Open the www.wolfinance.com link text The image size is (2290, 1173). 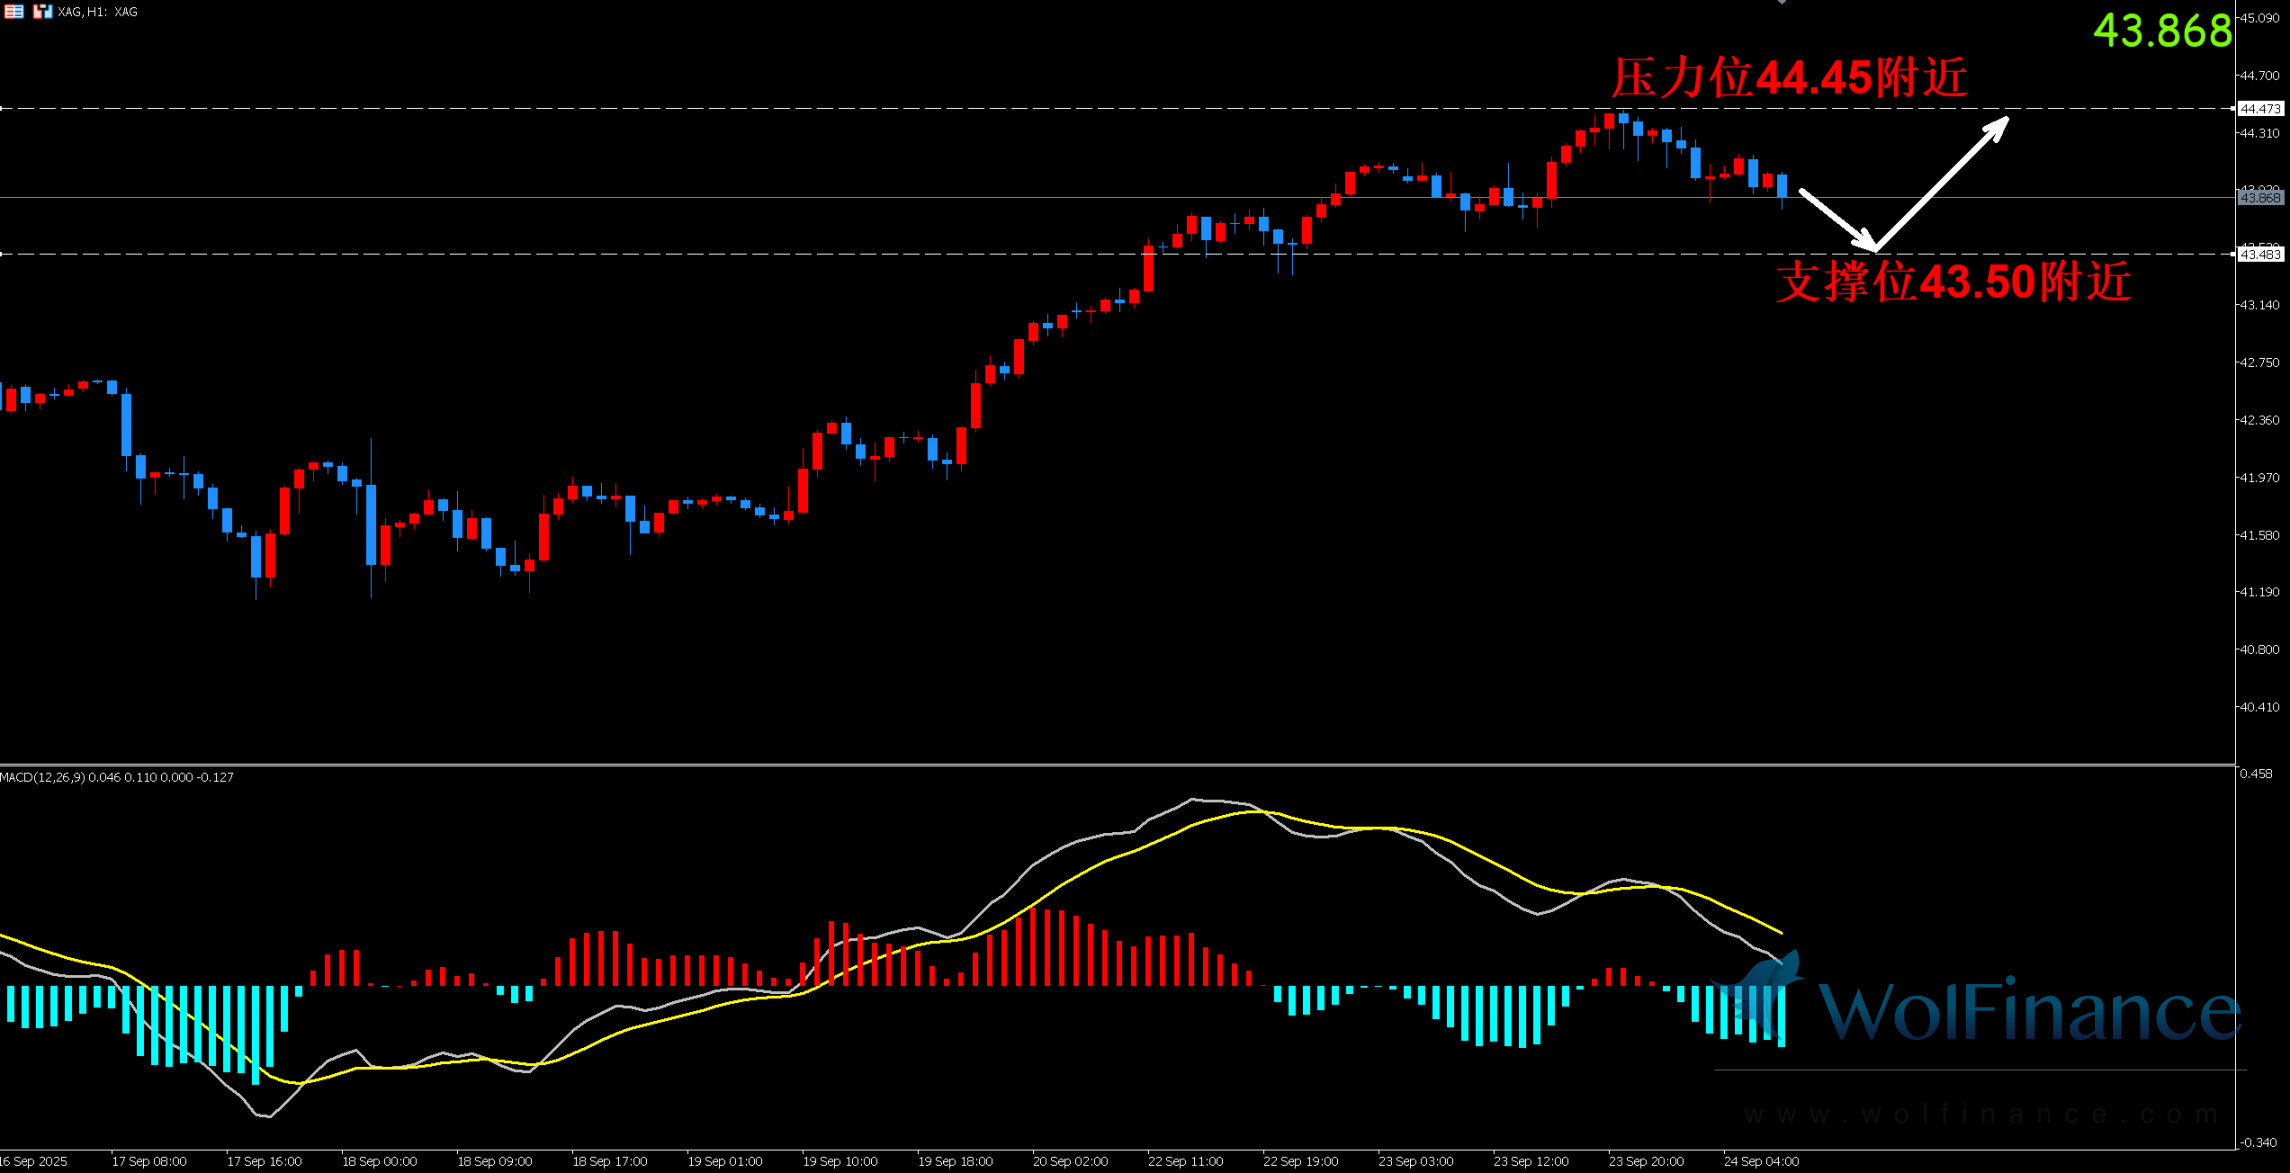click(1980, 1114)
